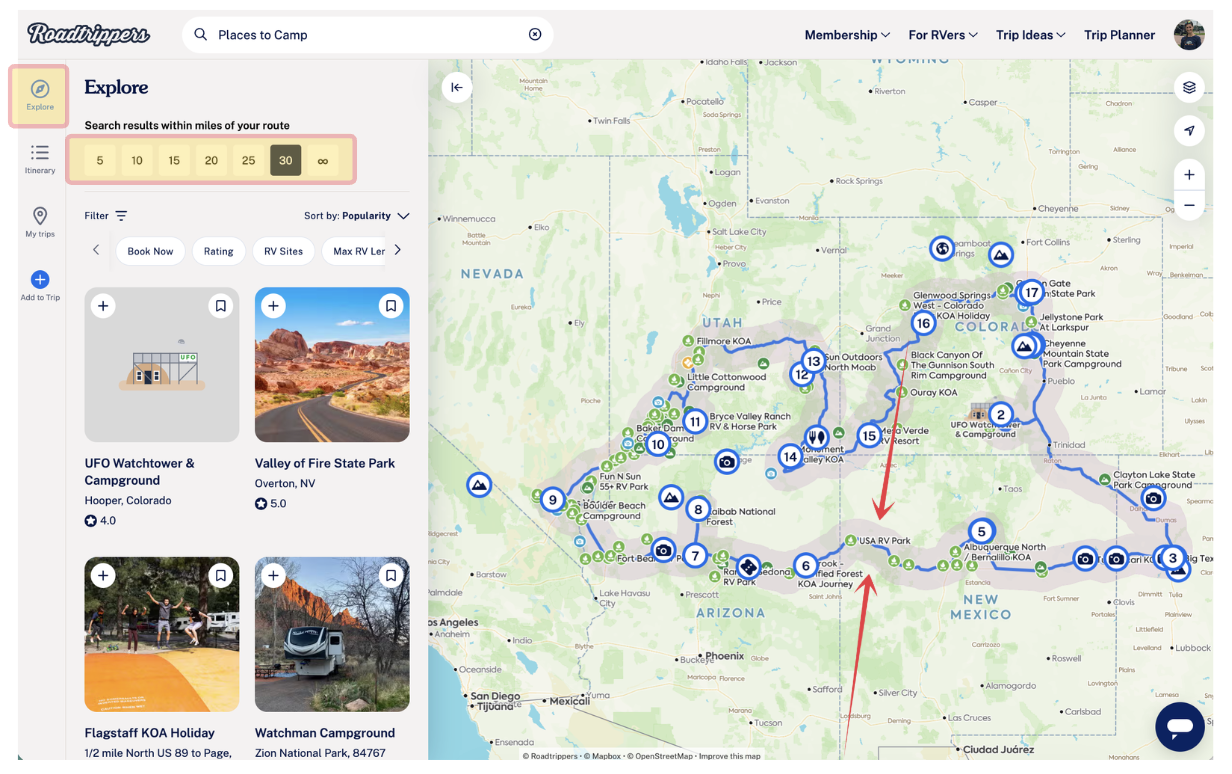The image size is (1232, 774).
Task: Expand the Membership dropdown
Action: pyautogui.click(x=846, y=34)
